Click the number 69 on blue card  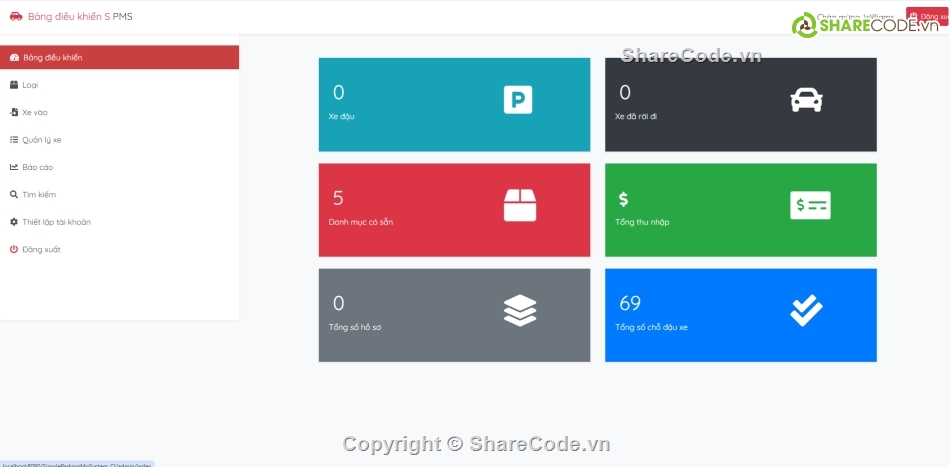[630, 303]
